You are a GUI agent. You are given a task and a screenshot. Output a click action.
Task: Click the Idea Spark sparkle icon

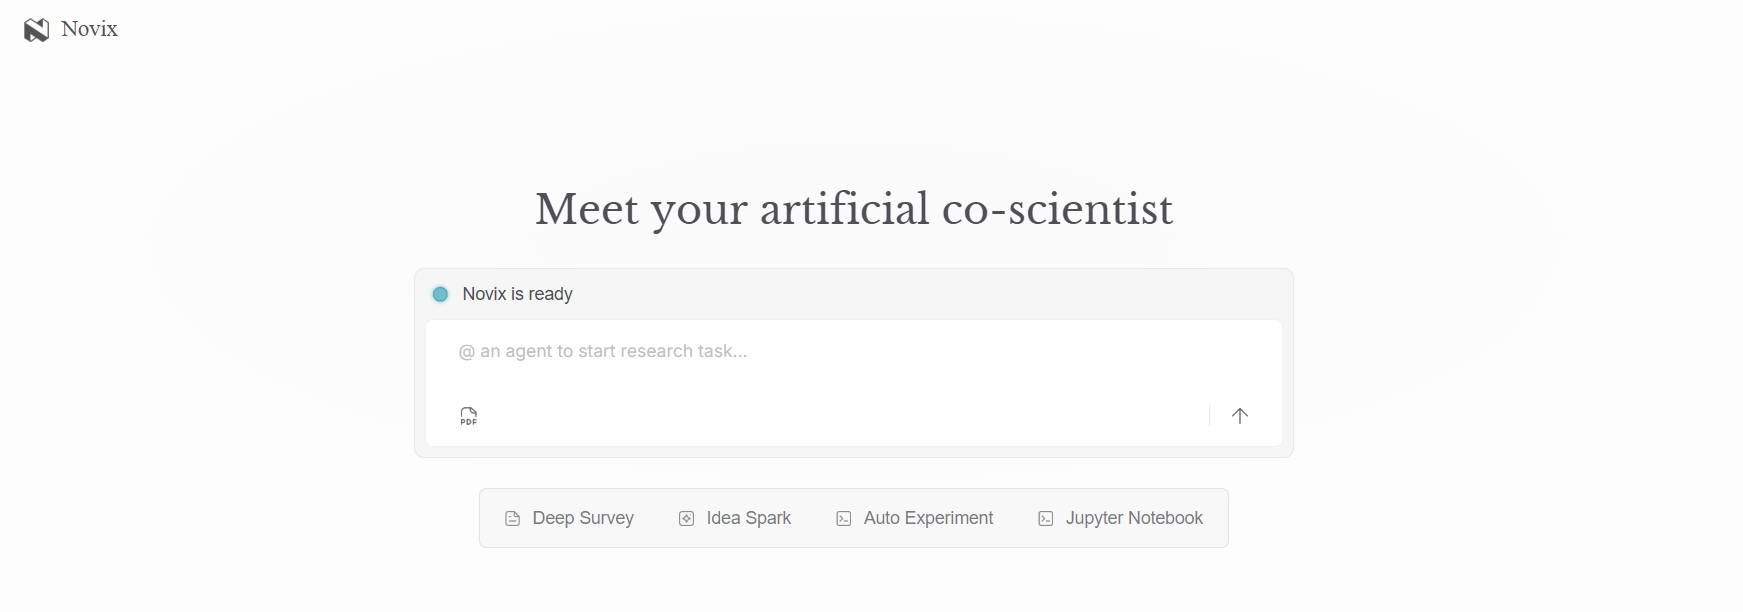(686, 518)
